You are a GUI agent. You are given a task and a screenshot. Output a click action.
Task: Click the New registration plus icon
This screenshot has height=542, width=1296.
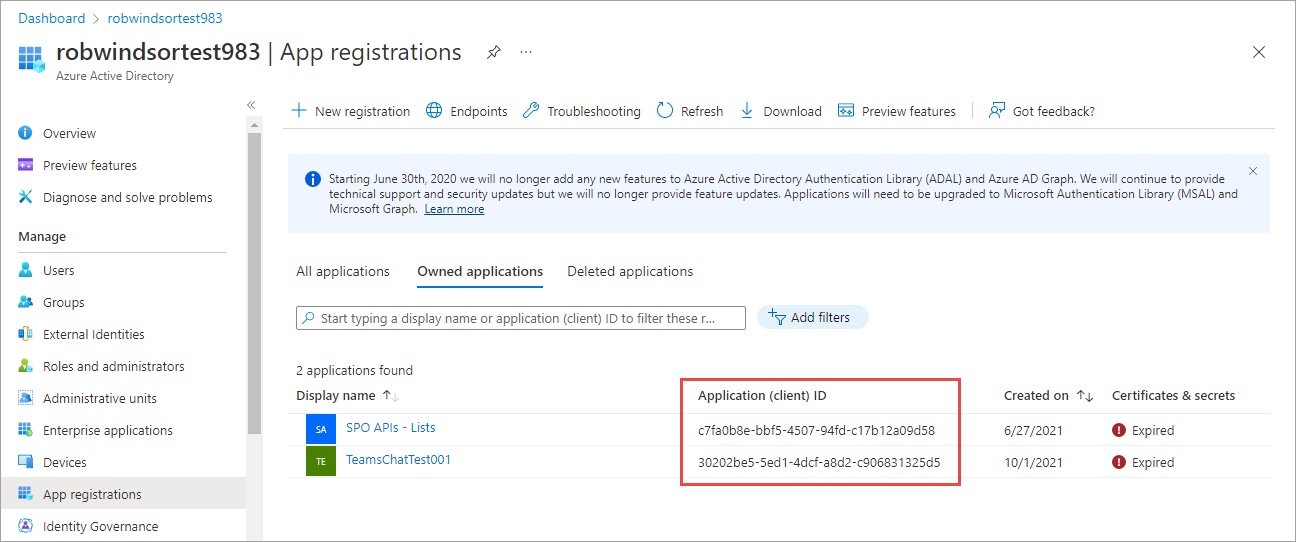pos(299,111)
